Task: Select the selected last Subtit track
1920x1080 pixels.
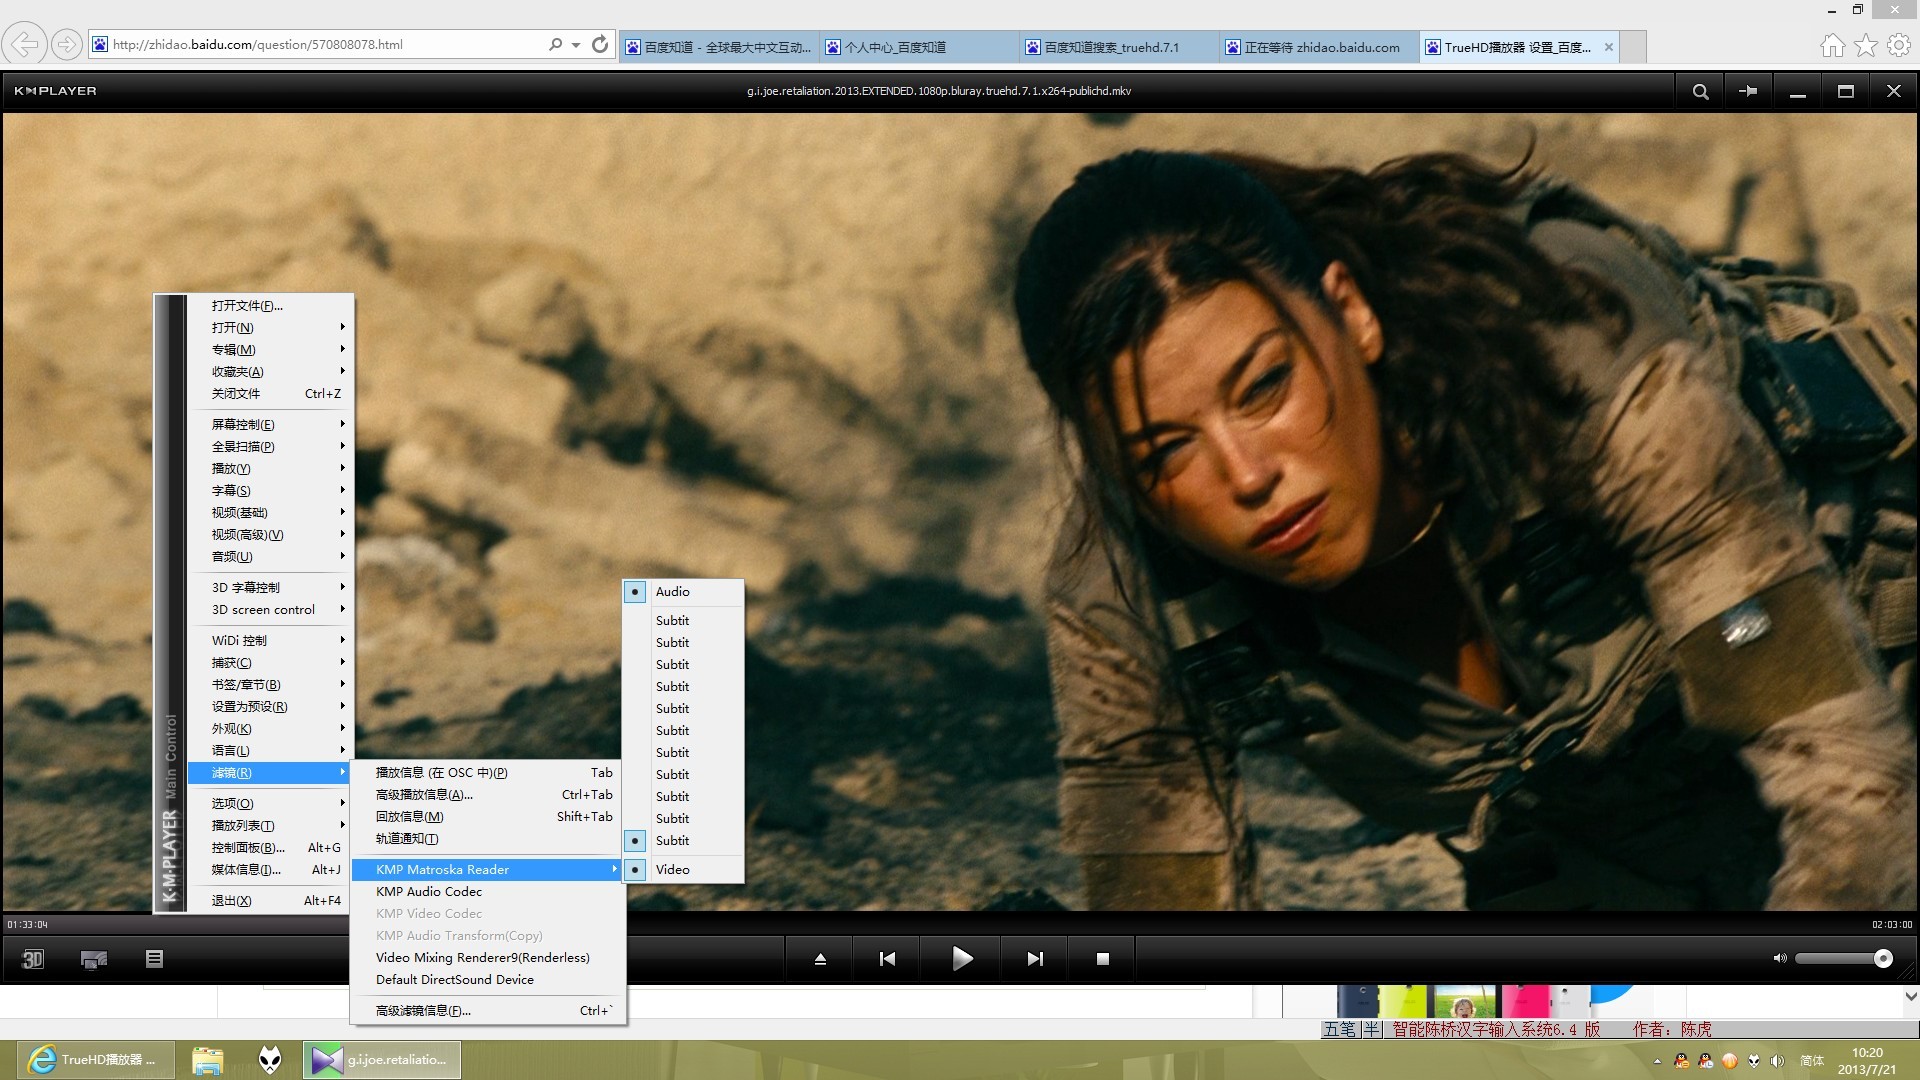Action: [x=683, y=841]
